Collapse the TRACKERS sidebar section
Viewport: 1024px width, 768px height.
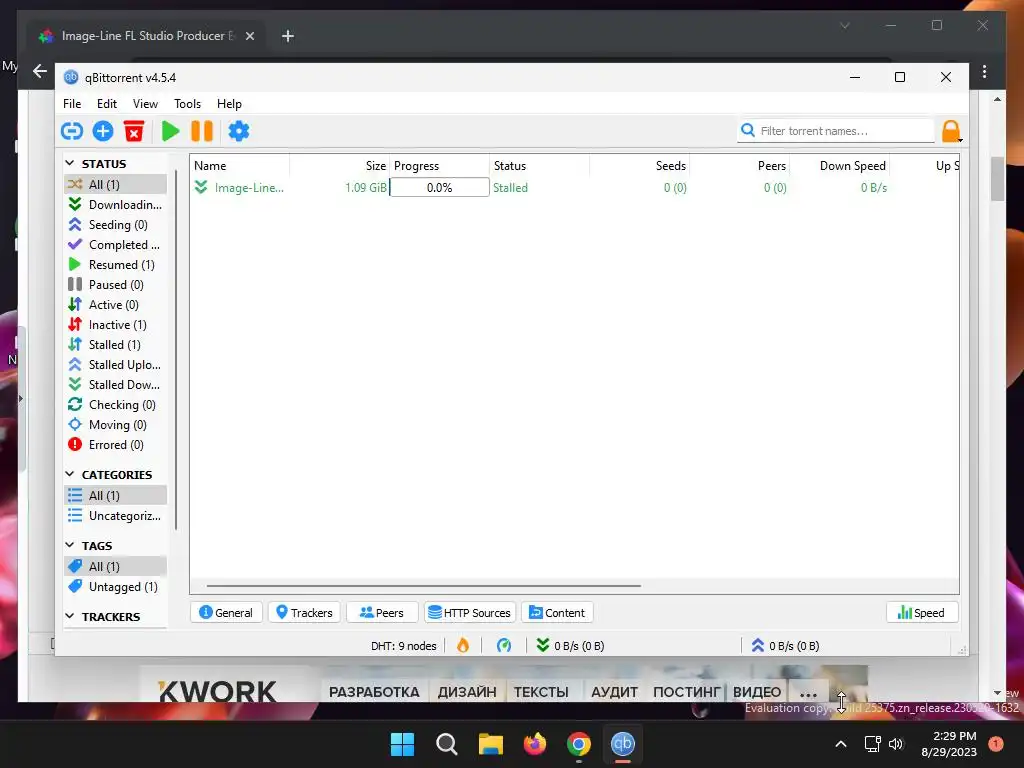(x=70, y=616)
